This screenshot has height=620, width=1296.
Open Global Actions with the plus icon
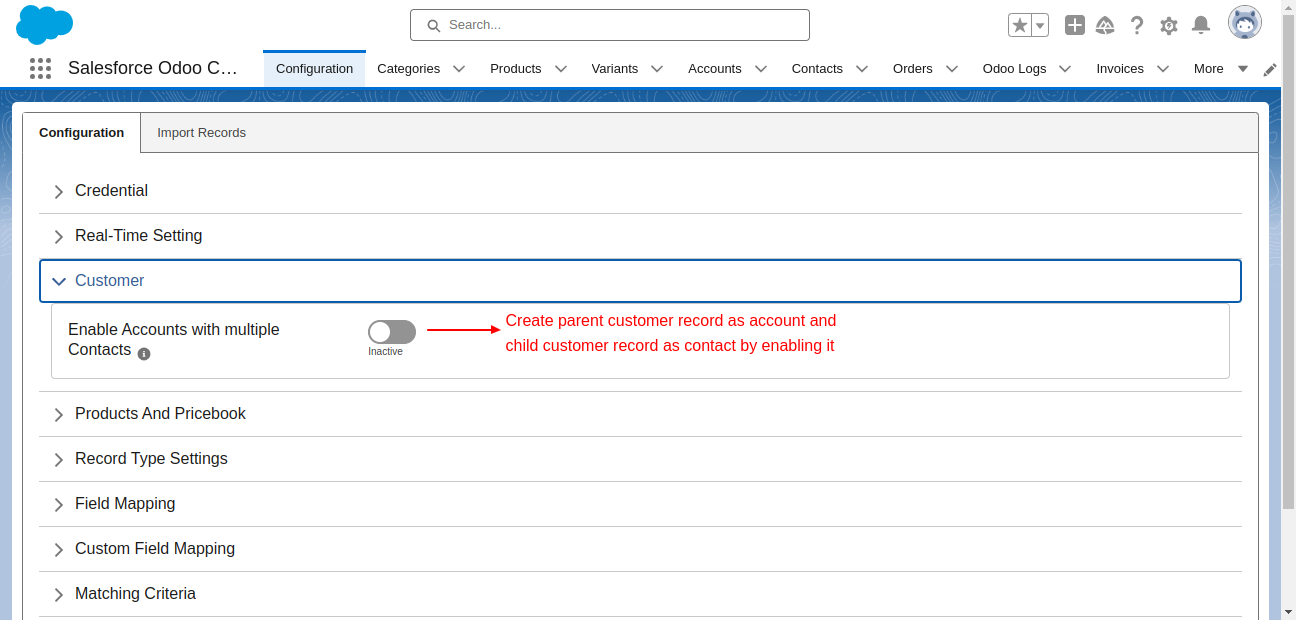pos(1074,25)
